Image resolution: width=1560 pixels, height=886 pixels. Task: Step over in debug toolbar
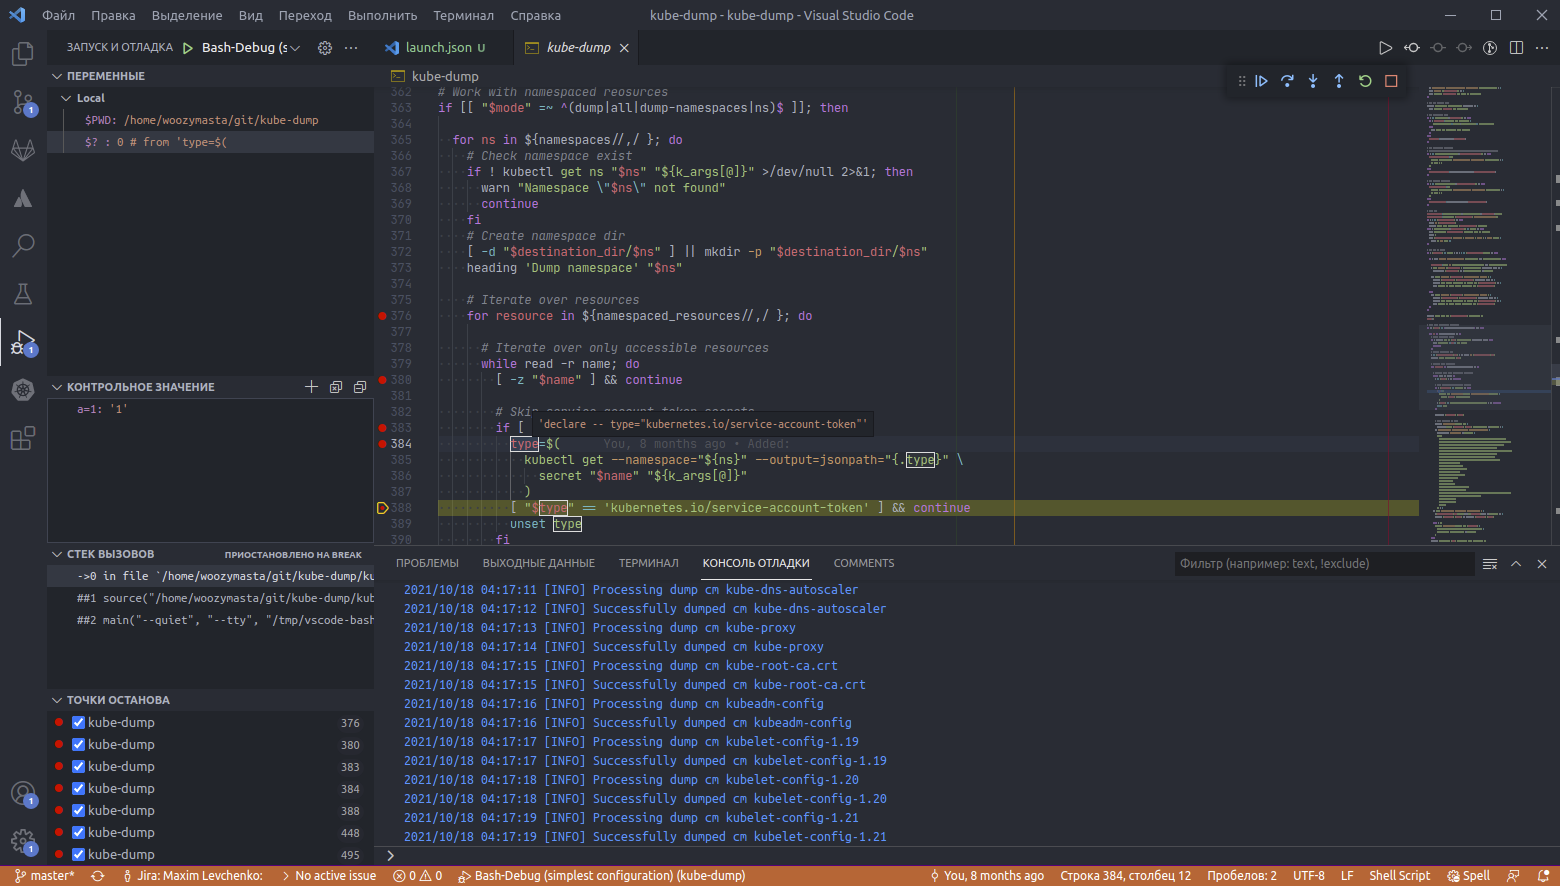[x=1287, y=81]
